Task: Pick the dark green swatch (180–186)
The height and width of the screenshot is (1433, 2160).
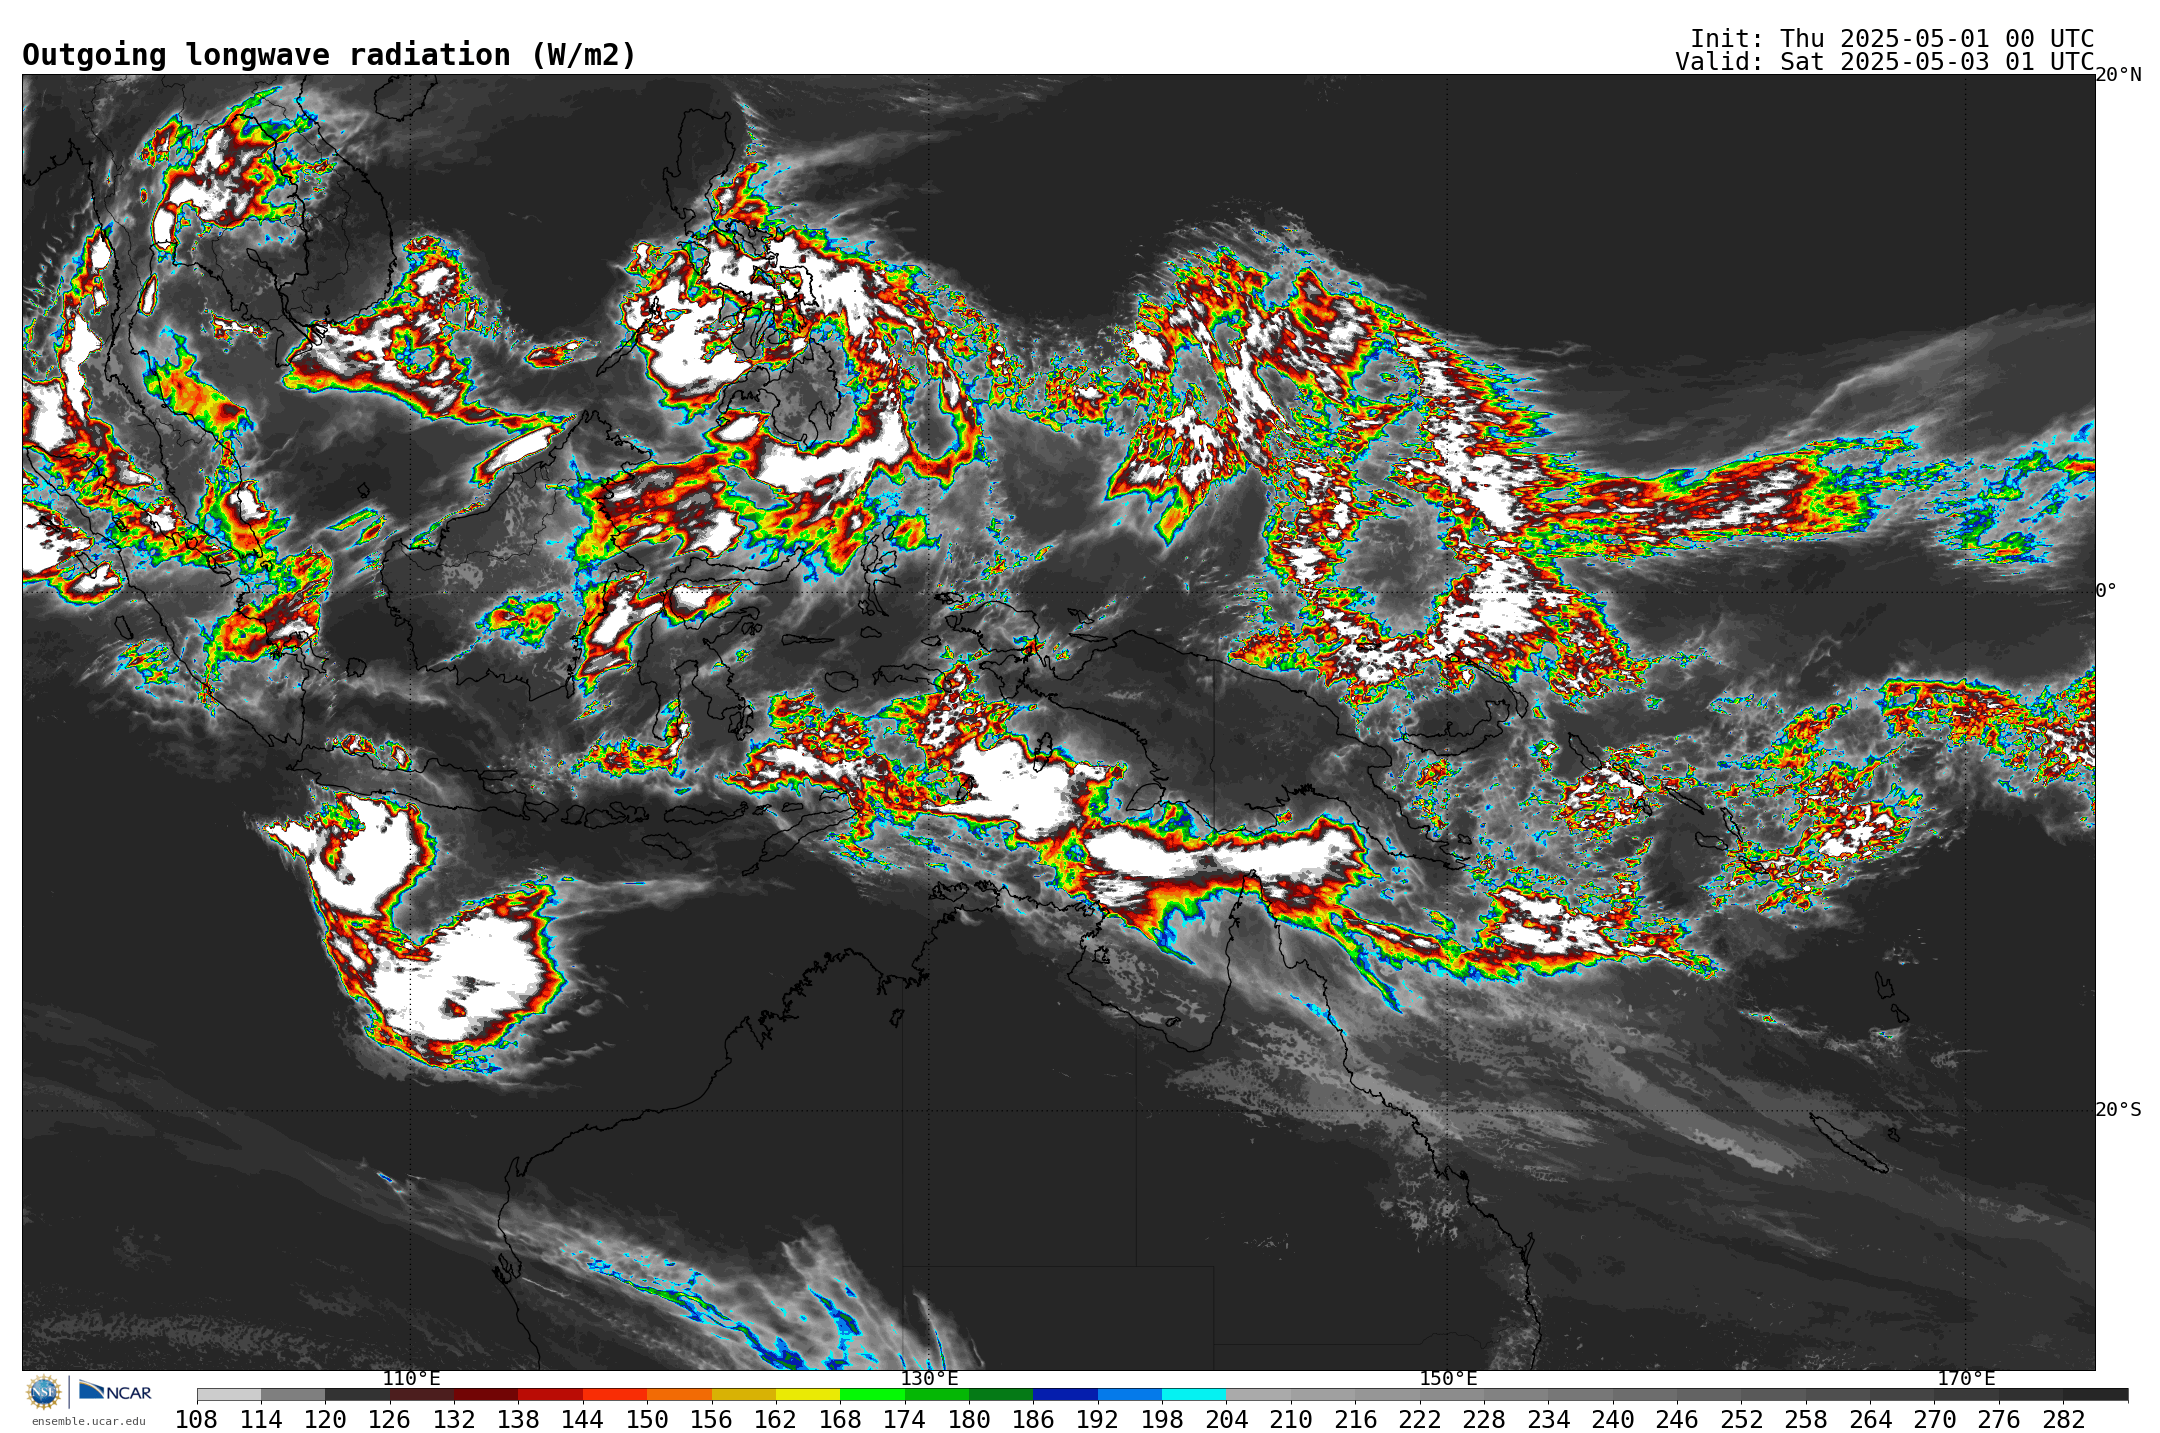Action: (x=1001, y=1394)
